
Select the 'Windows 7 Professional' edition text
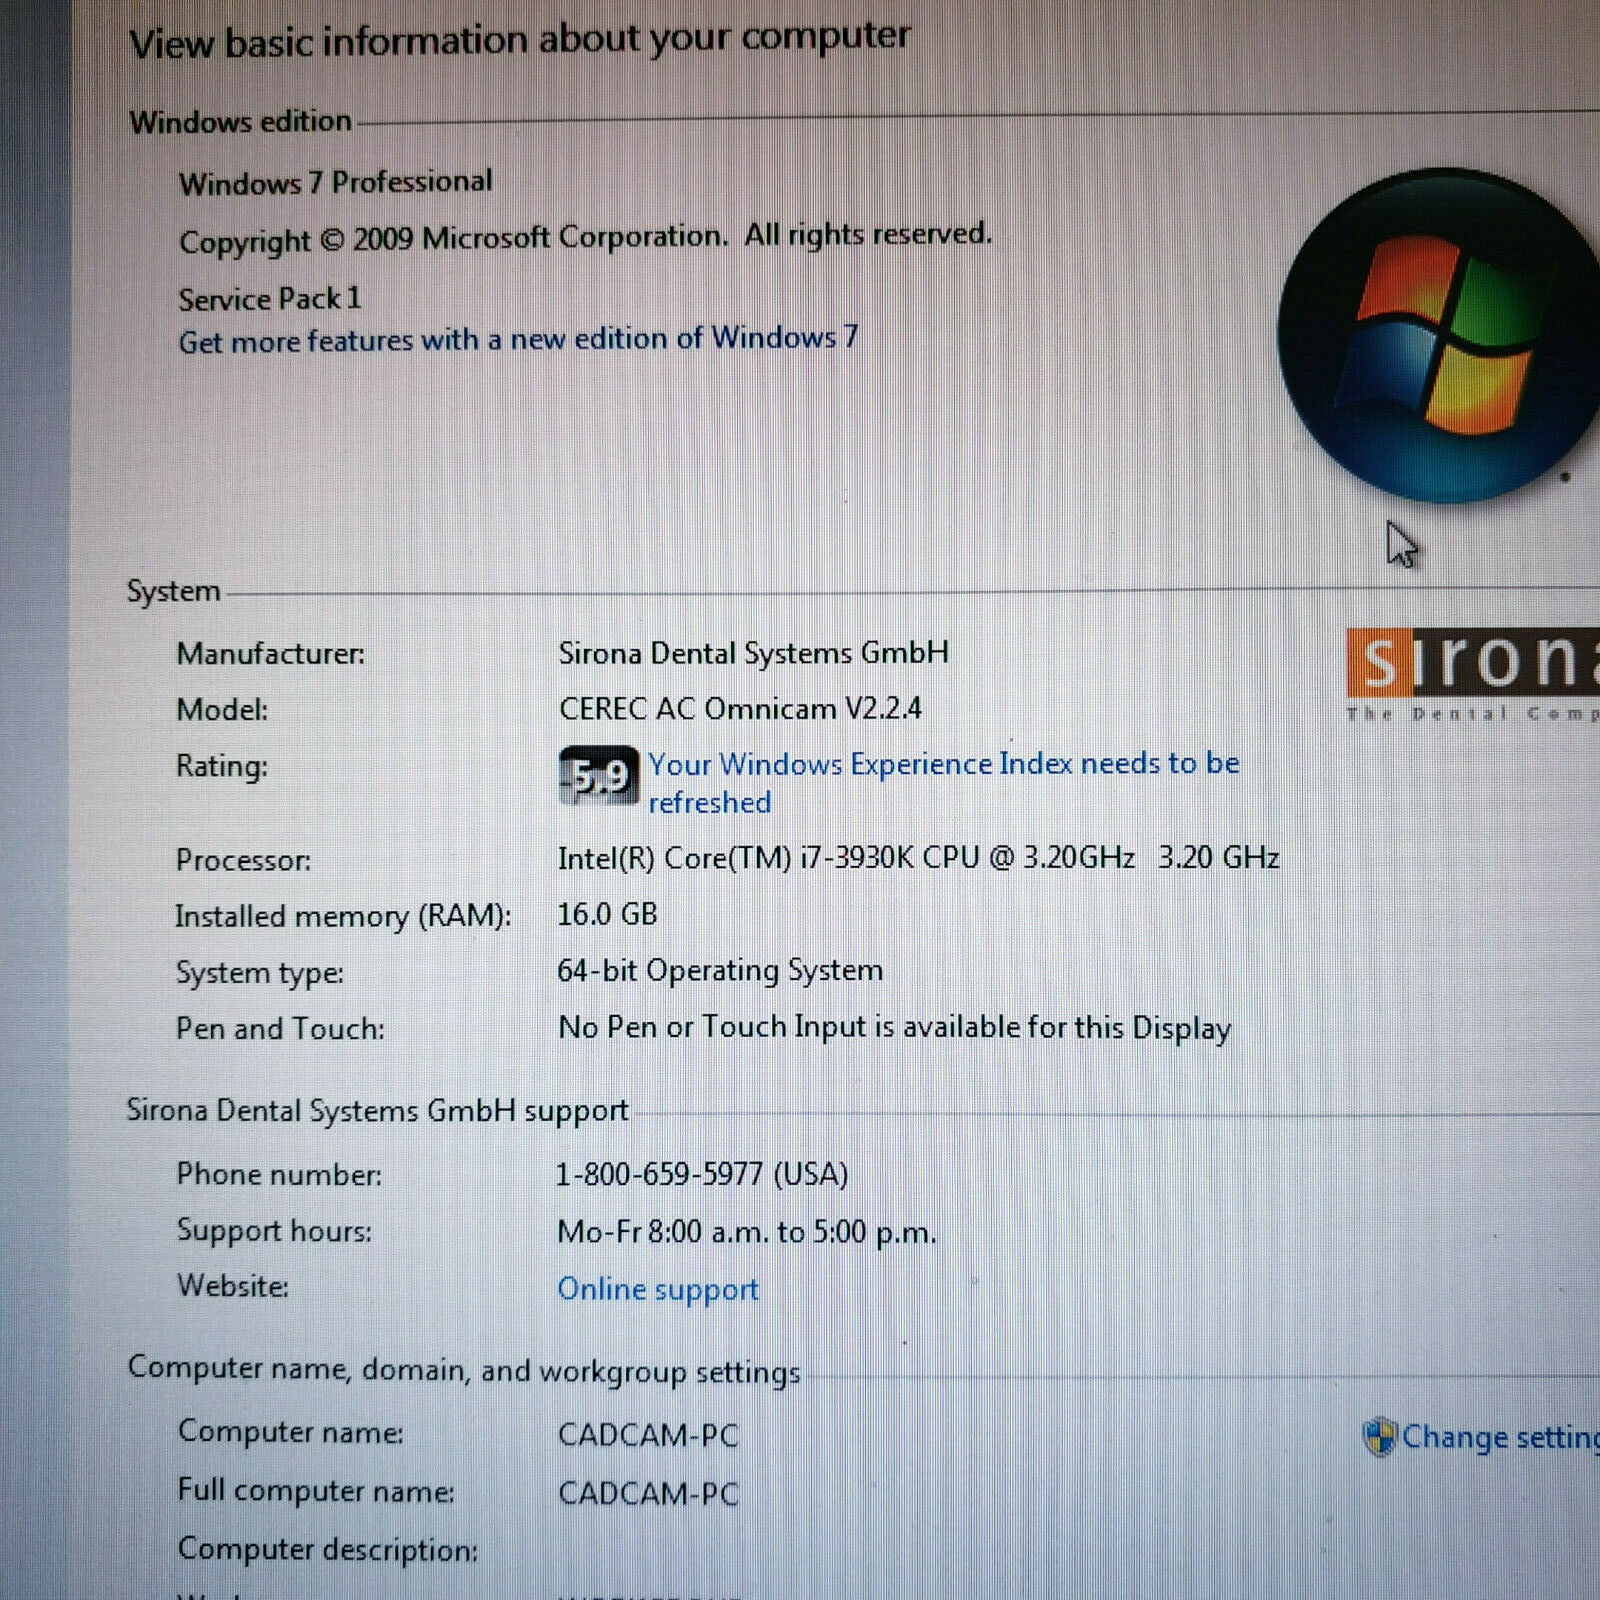coord(336,182)
